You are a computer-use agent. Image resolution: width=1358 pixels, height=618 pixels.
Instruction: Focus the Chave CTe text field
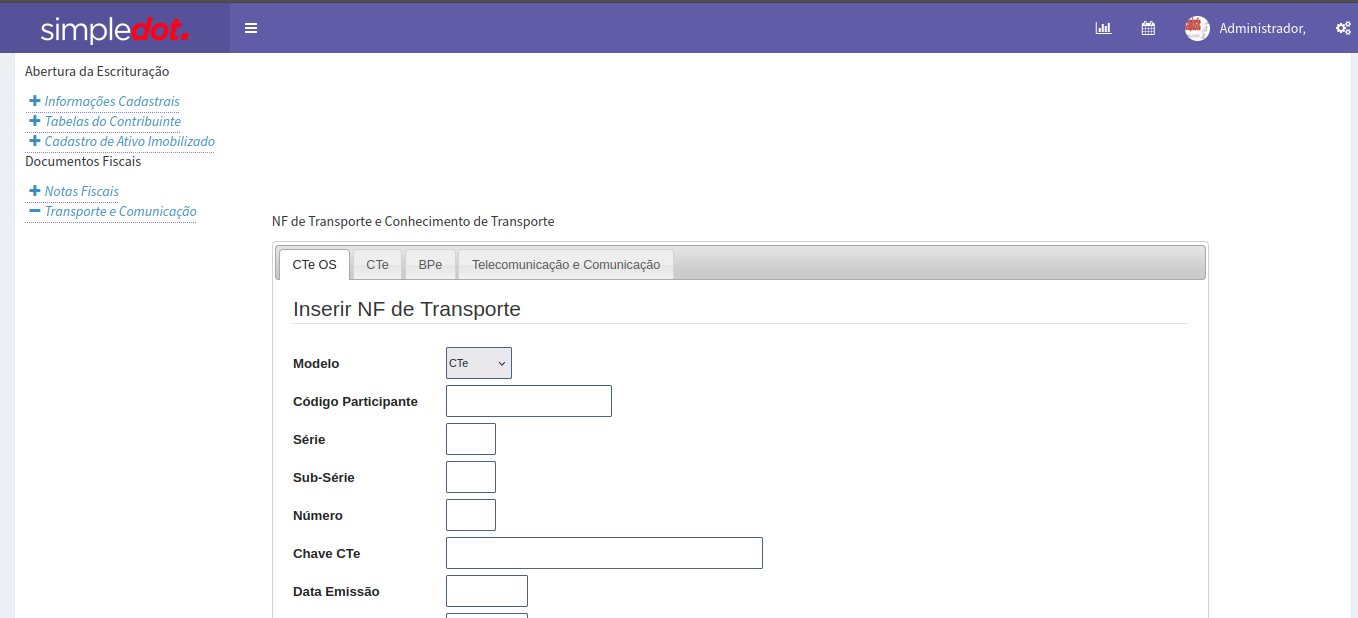[604, 553]
